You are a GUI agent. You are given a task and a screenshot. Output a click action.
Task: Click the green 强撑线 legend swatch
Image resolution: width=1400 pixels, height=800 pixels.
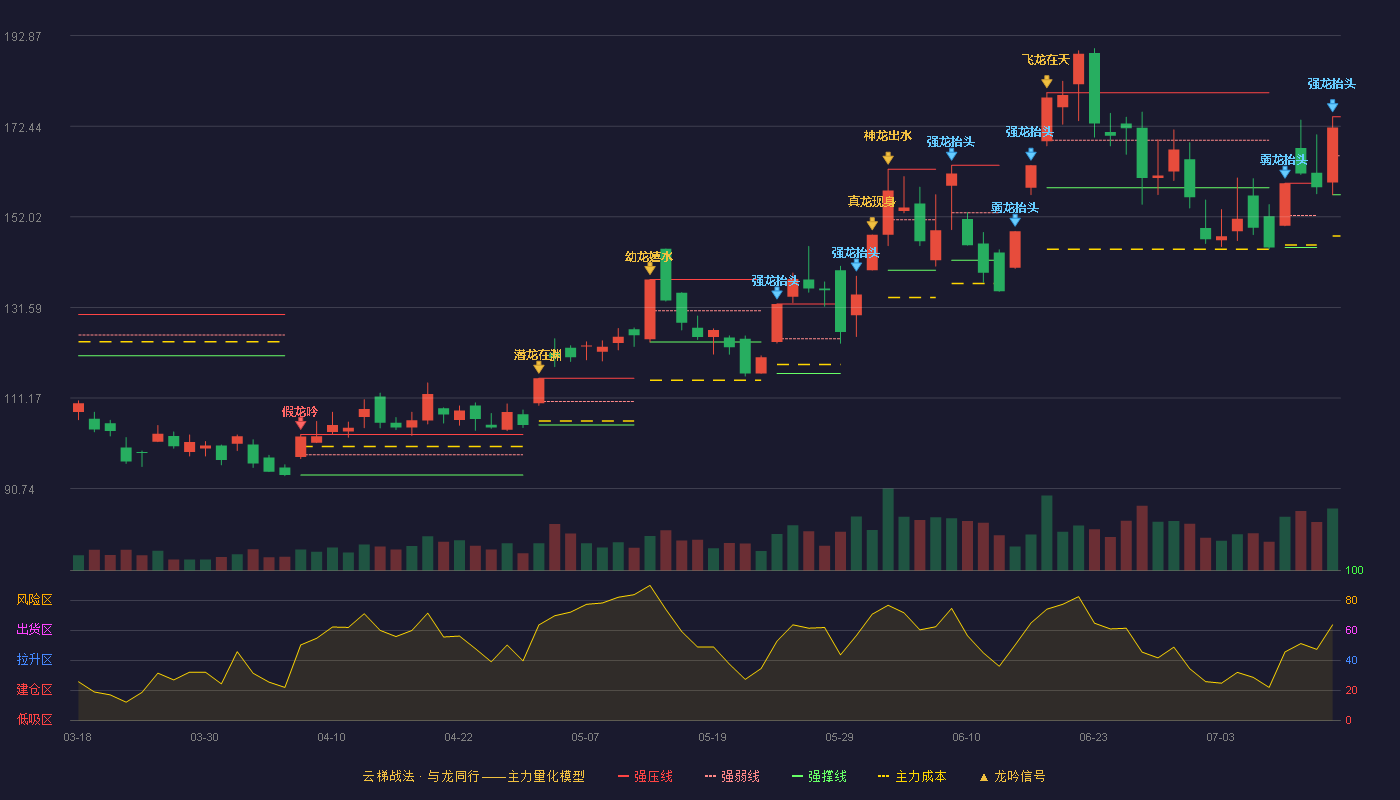[797, 776]
